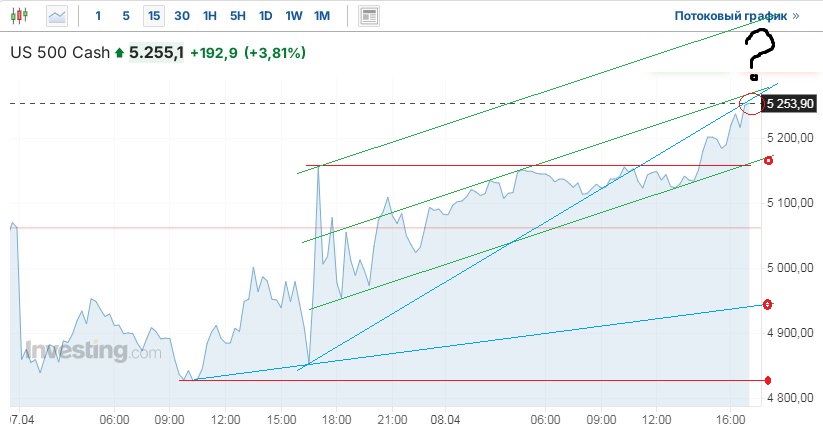Click the top red line marker near 5 150
Viewport: 823px width, 433px height.
(768, 160)
